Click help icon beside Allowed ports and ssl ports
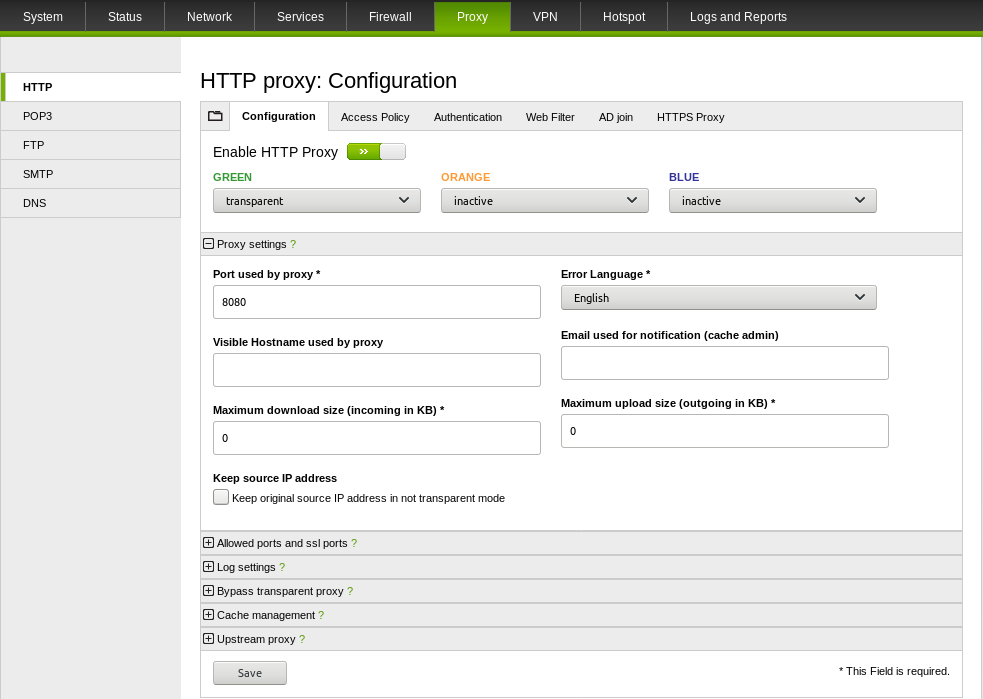The width and height of the screenshot is (983, 699). pos(354,543)
